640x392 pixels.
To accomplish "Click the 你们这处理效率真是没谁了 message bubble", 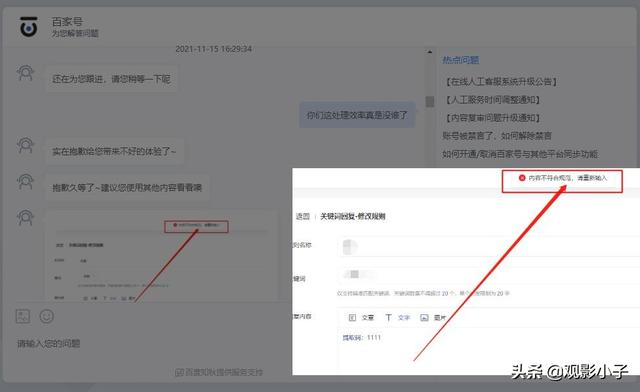I will 357,115.
